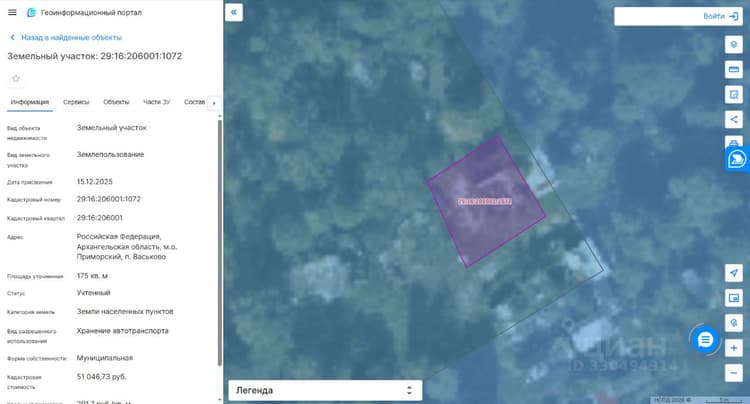
Task: Expand the Легенда dropdown
Action: pyautogui.click(x=325, y=390)
